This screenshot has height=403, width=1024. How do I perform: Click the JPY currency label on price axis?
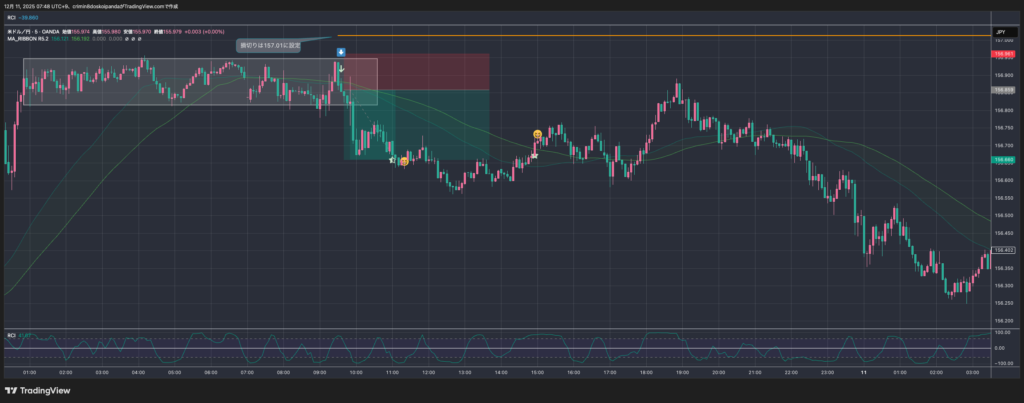1000,33
